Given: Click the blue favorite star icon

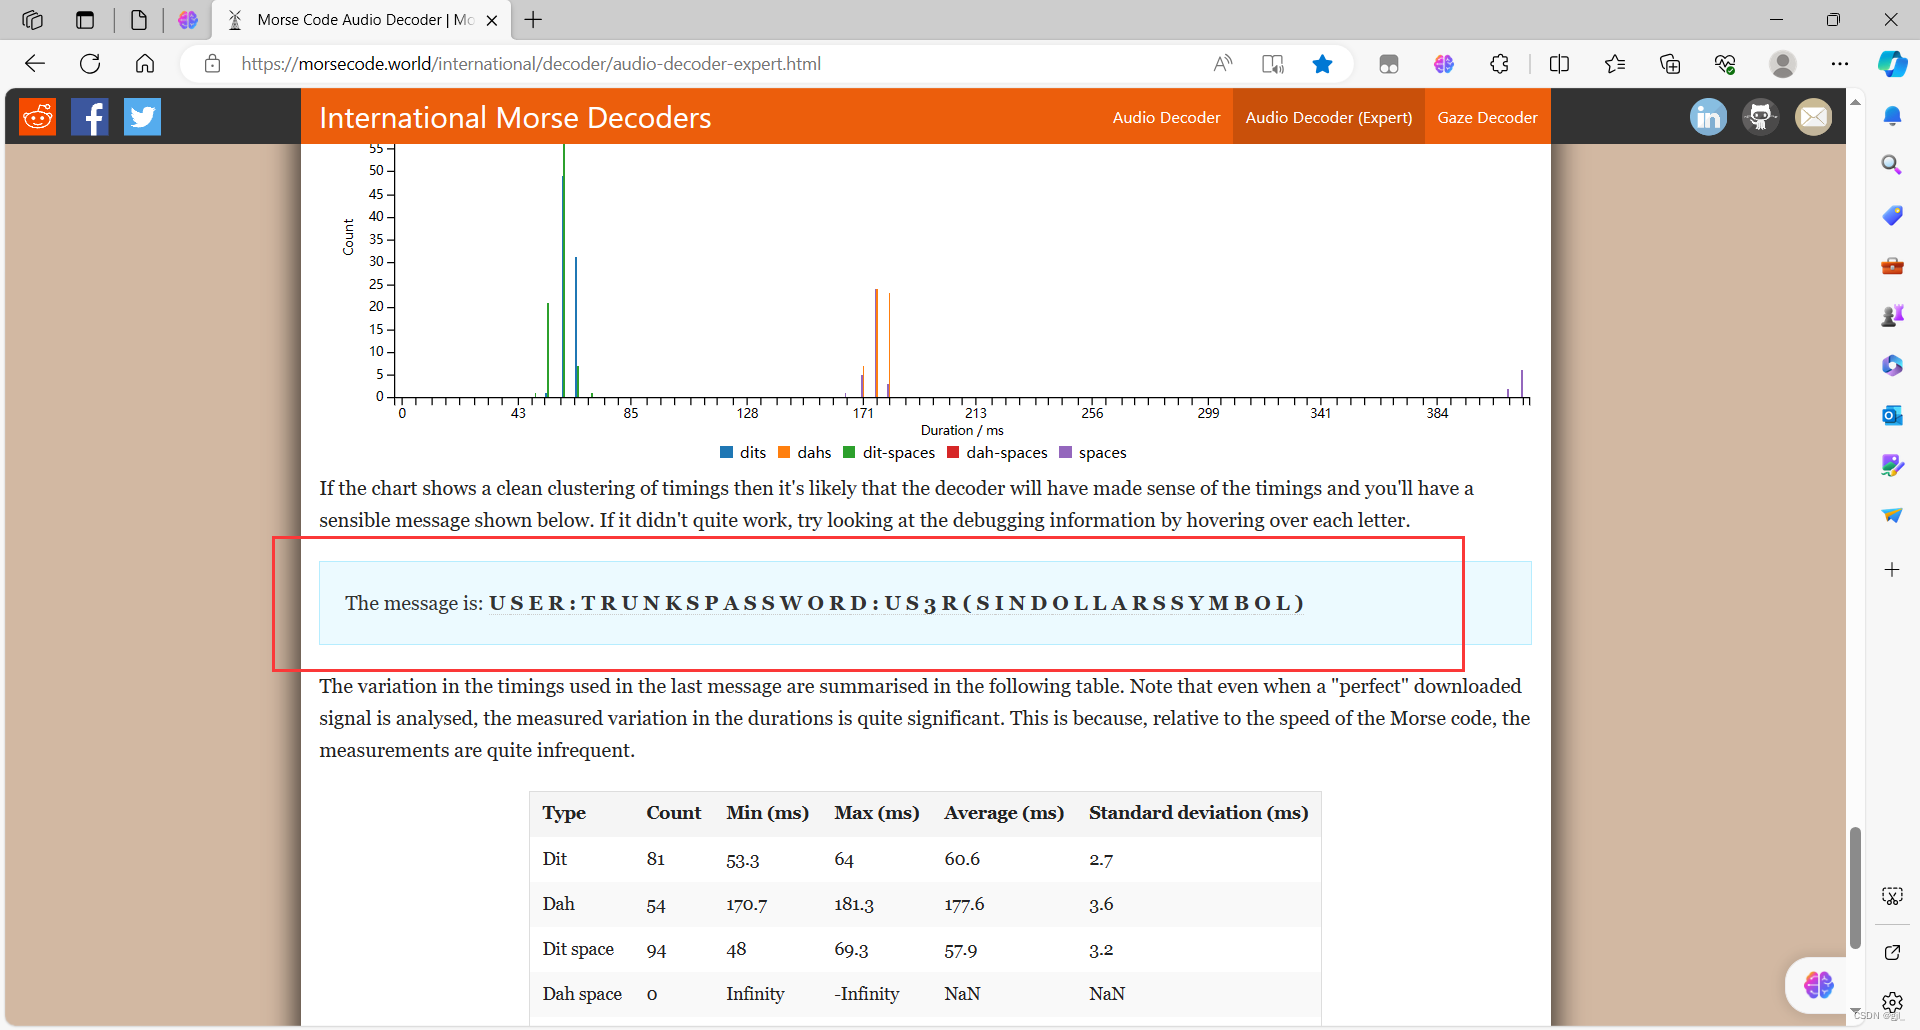Looking at the screenshot, I should 1322,64.
